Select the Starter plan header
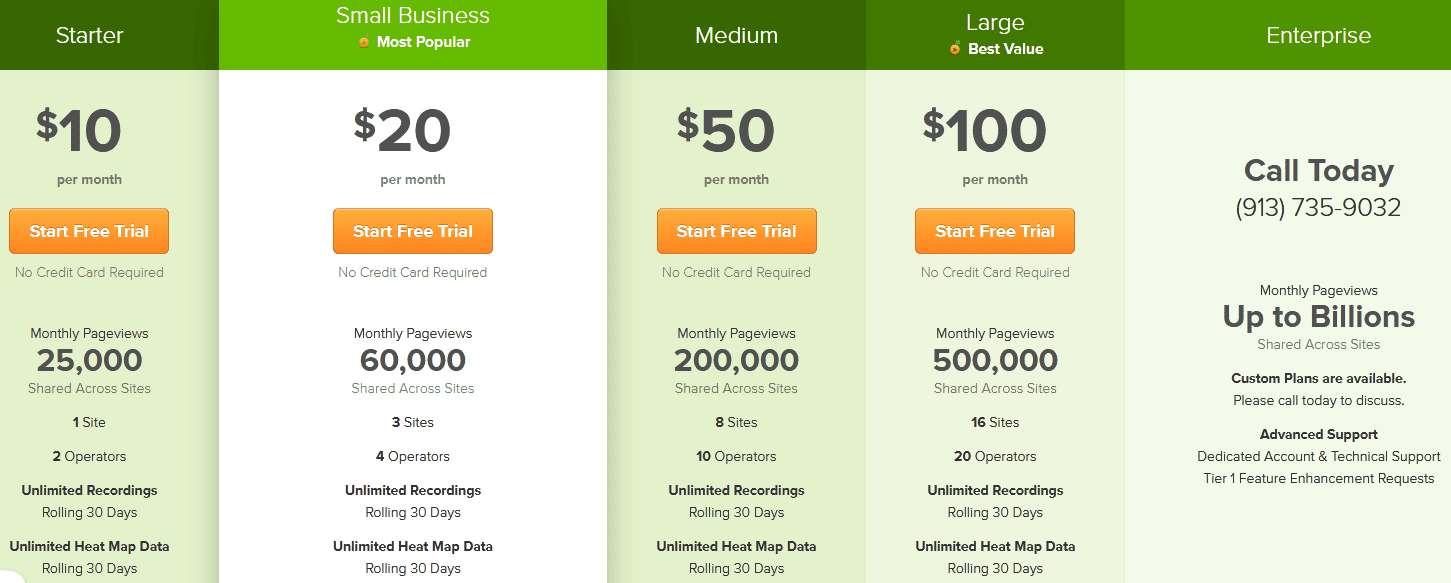Screen dimensions: 1451x583 (89, 35)
